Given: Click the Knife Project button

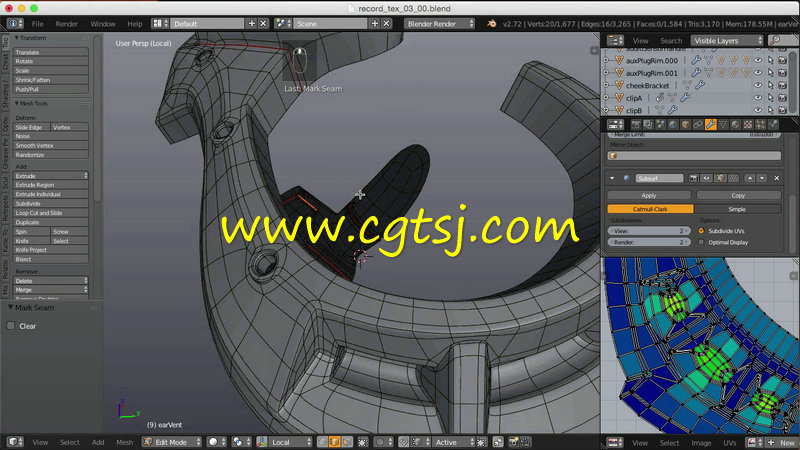Looking at the screenshot, I should click(x=51, y=250).
